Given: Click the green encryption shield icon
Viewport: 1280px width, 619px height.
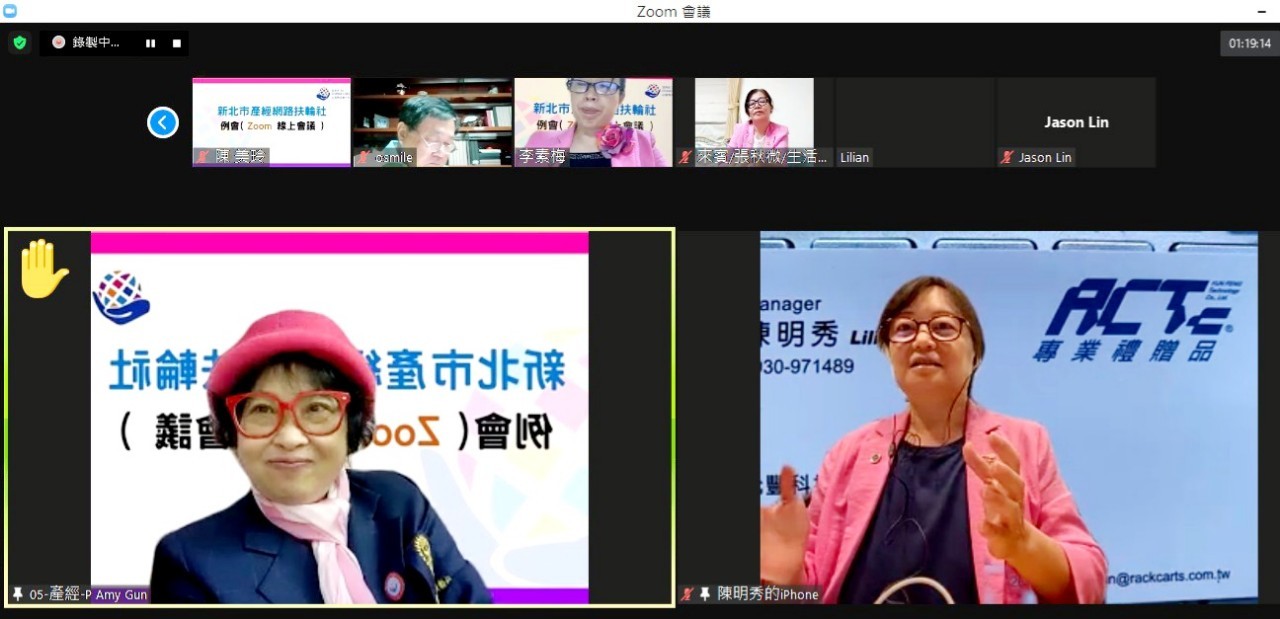Looking at the screenshot, I should coord(19,43).
